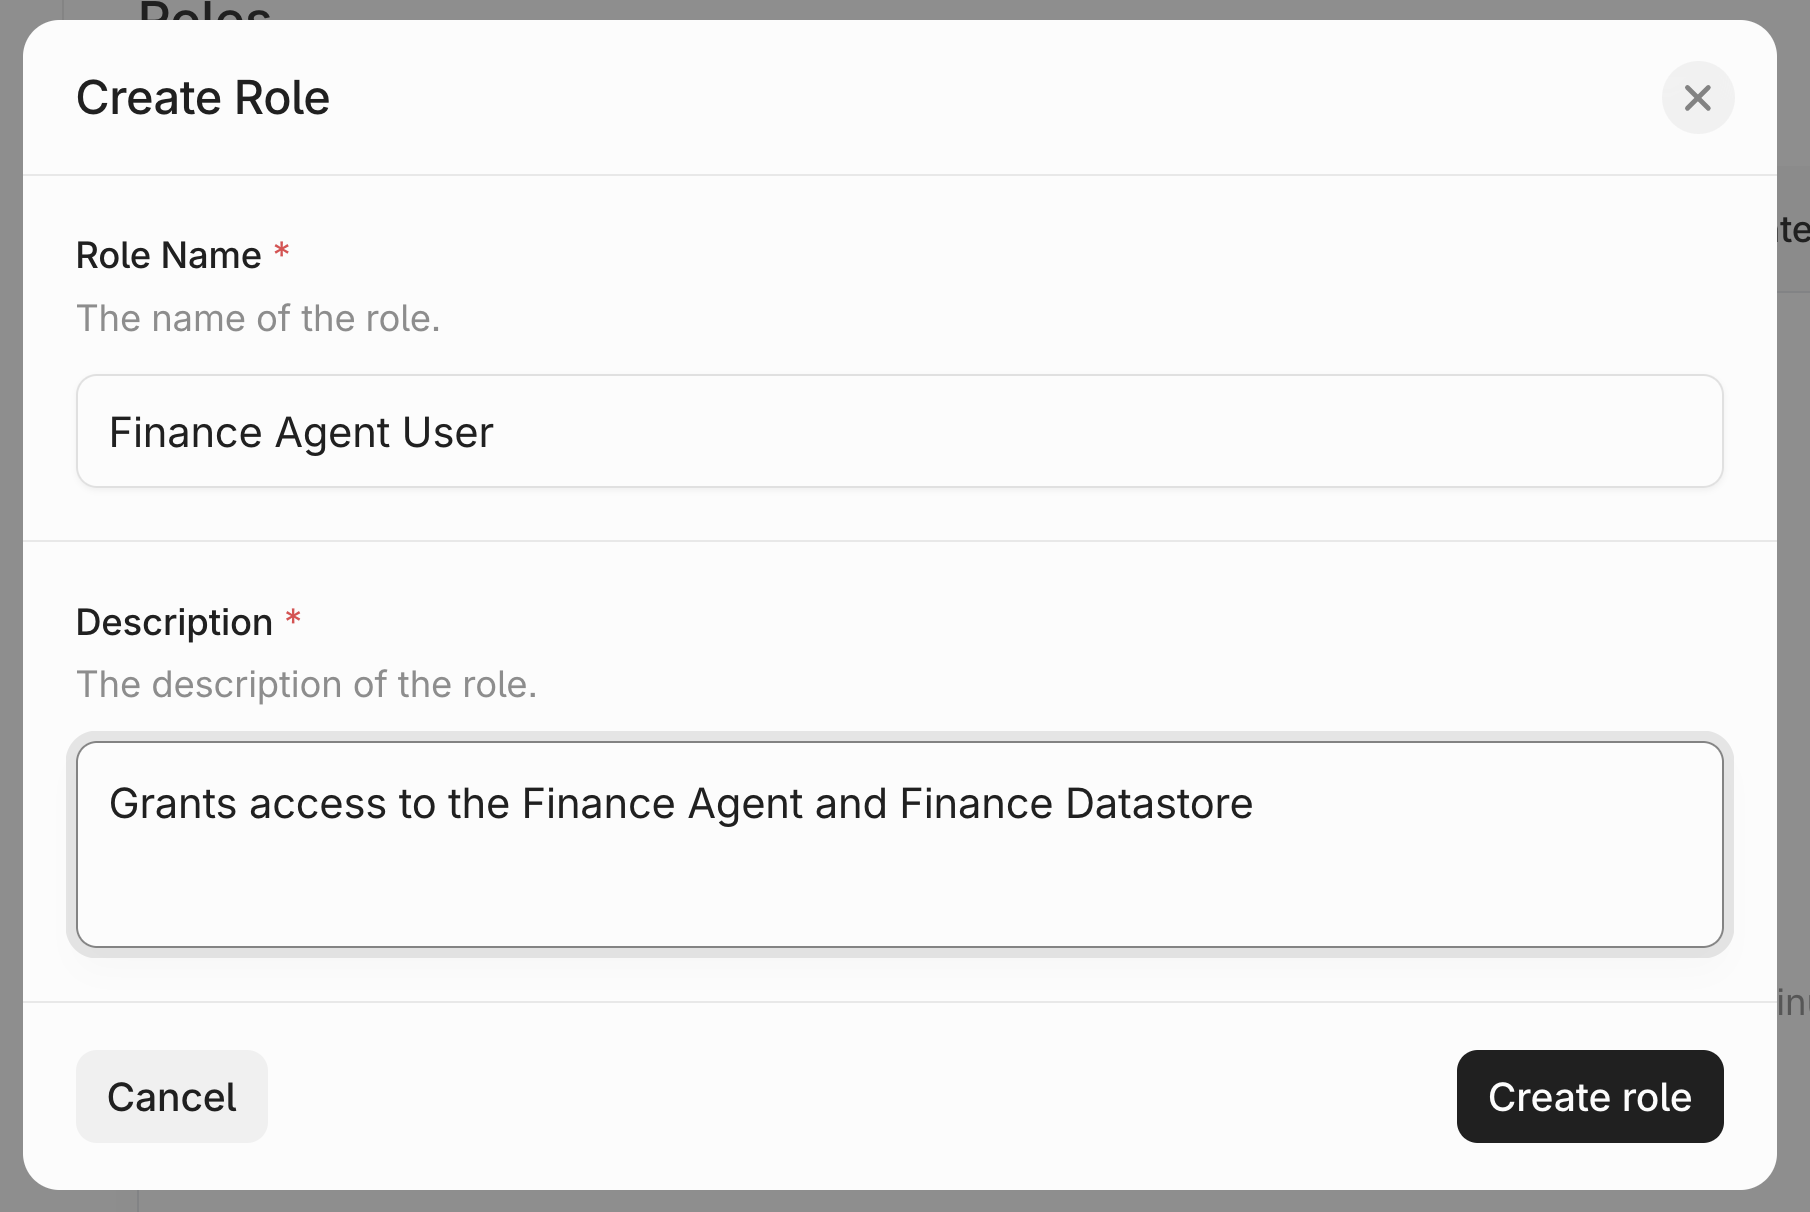Click the "Description" field label
The image size is (1810, 1212).
tap(174, 622)
